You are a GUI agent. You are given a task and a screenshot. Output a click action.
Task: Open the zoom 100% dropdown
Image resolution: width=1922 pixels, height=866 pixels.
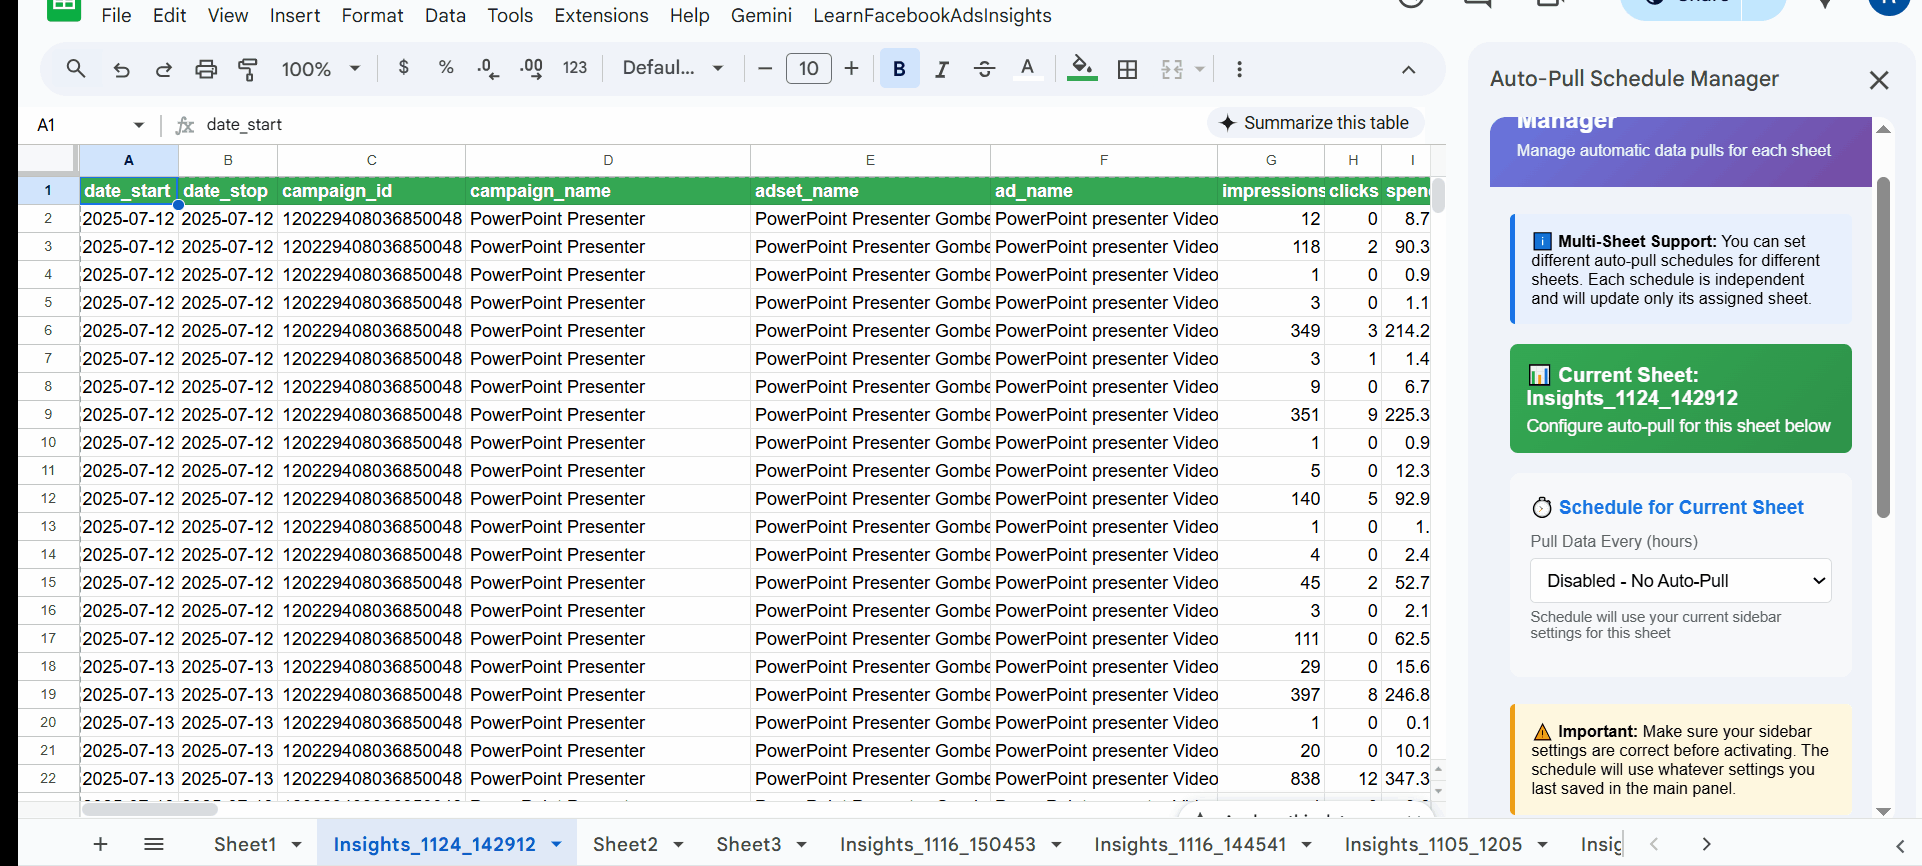click(320, 69)
